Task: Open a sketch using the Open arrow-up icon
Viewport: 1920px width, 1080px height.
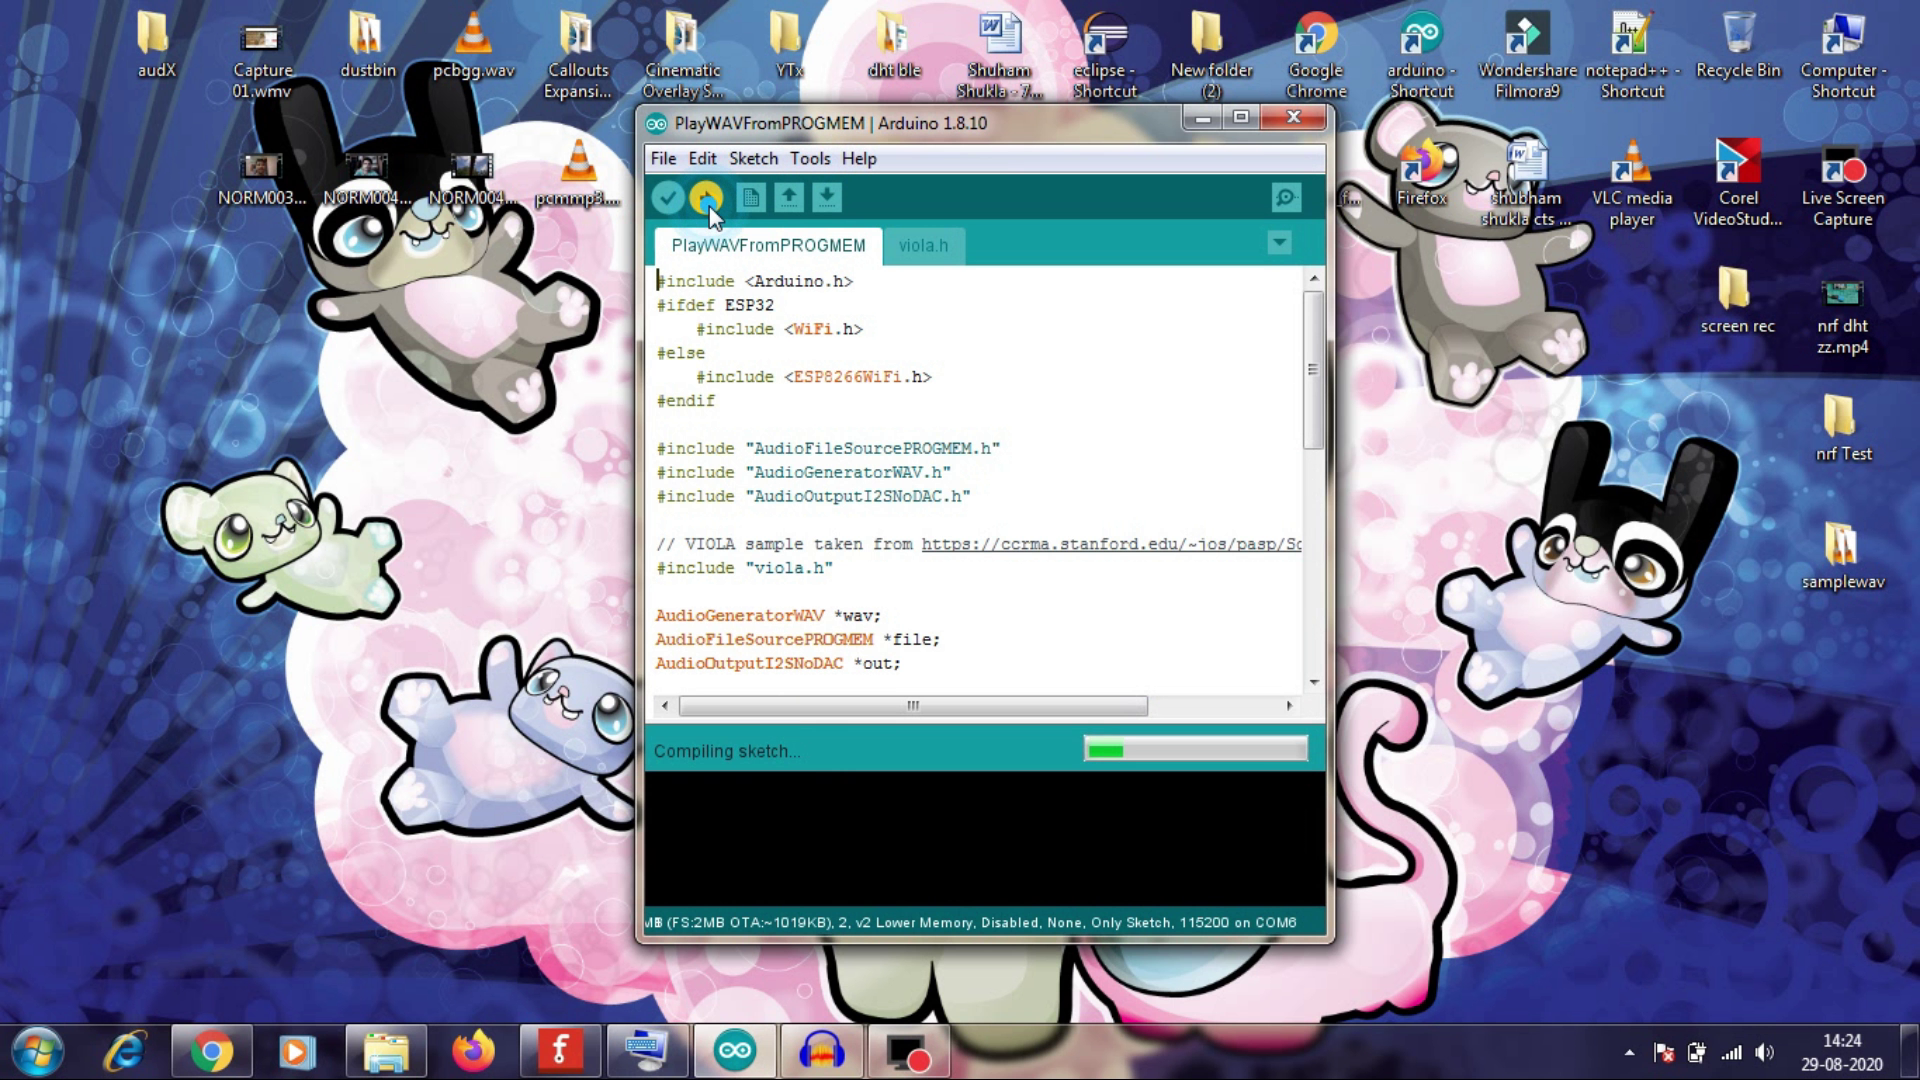Action: click(789, 198)
